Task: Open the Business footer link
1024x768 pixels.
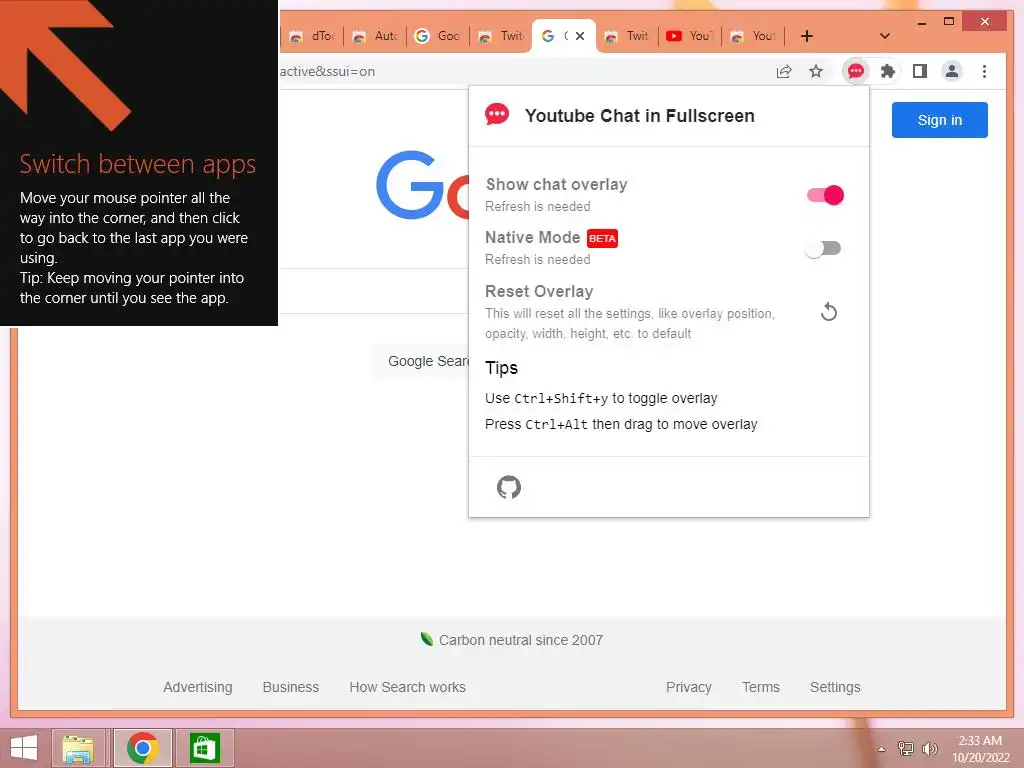Action: 291,687
